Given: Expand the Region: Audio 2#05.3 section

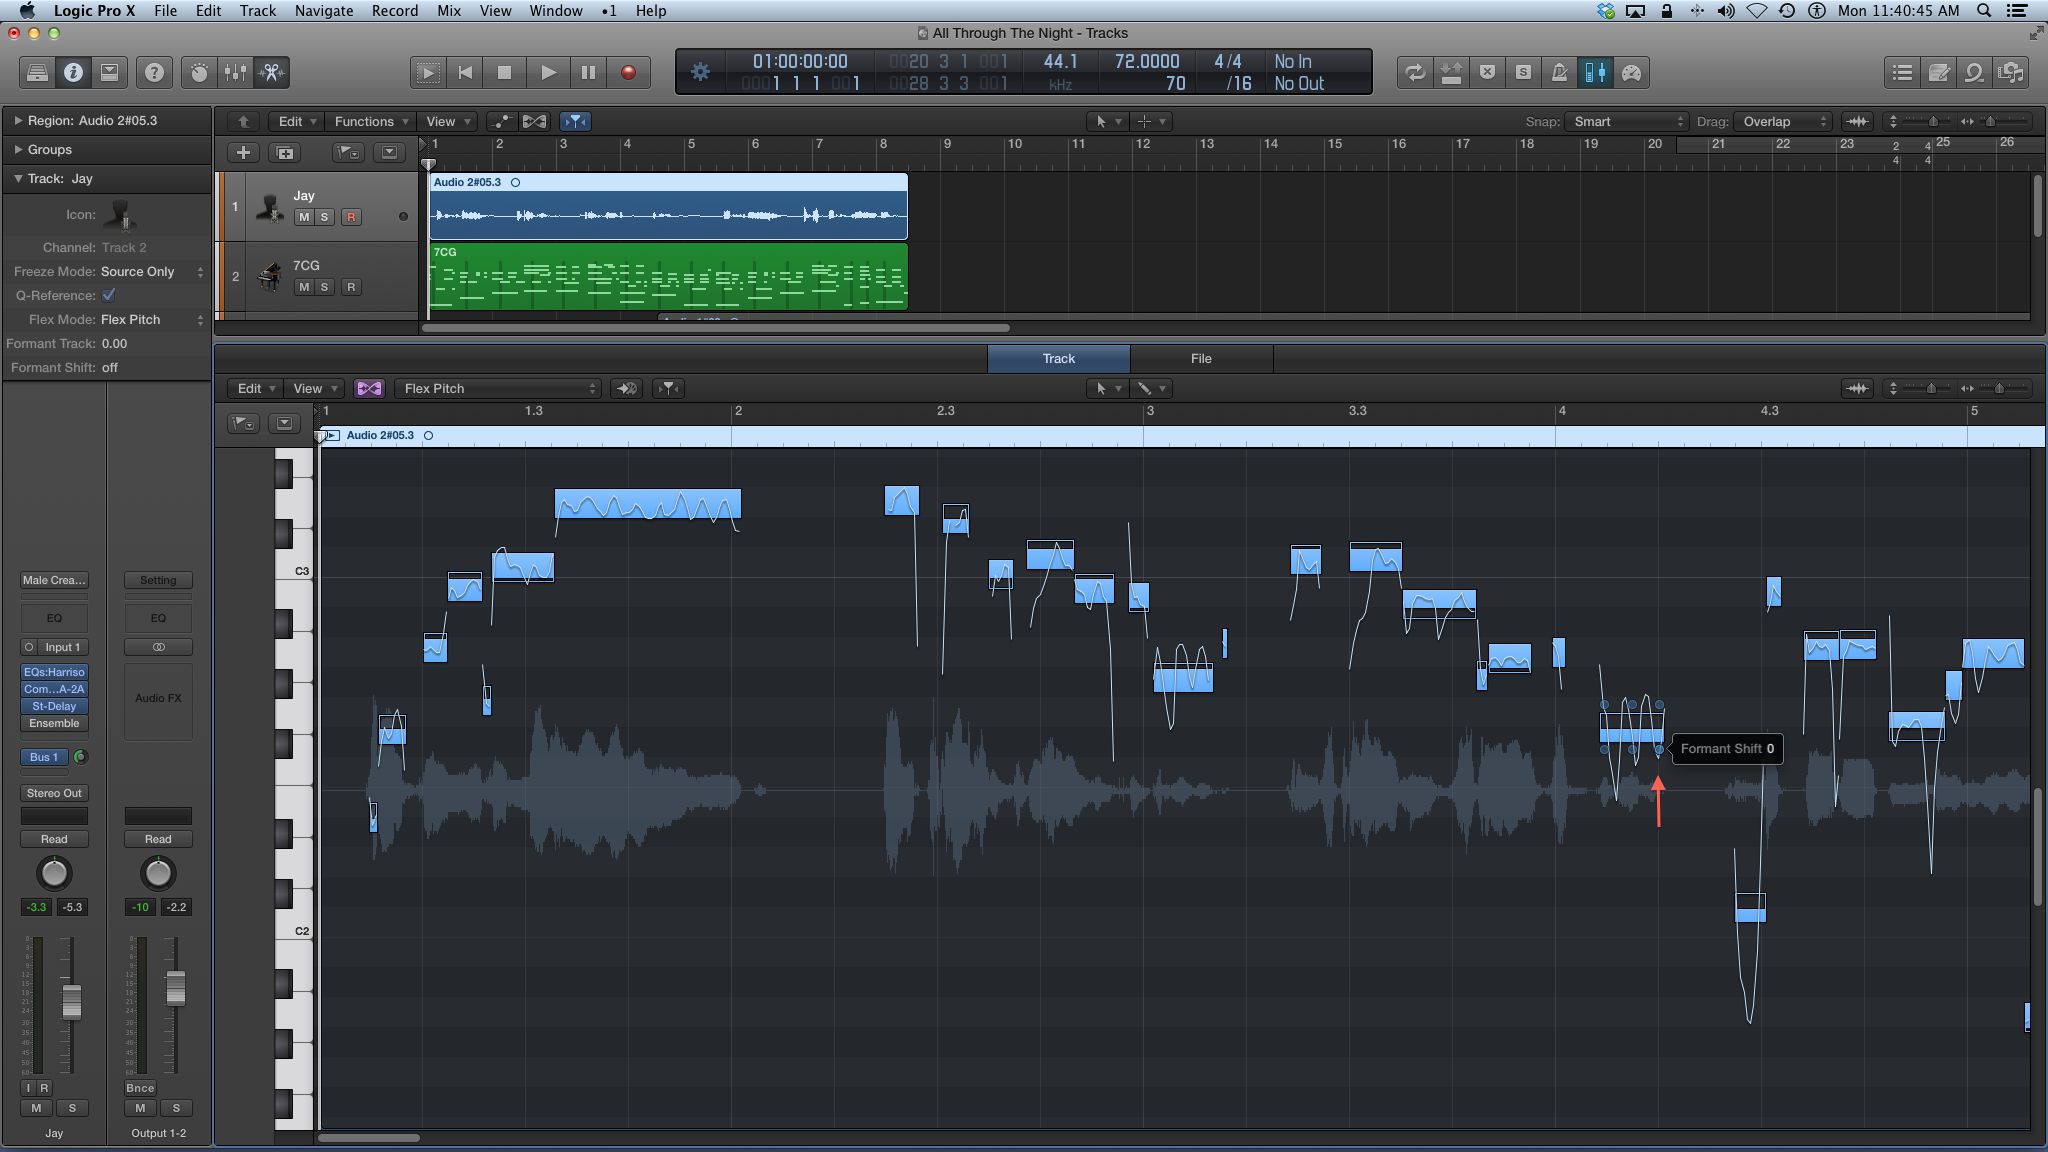Looking at the screenshot, I should [18, 120].
